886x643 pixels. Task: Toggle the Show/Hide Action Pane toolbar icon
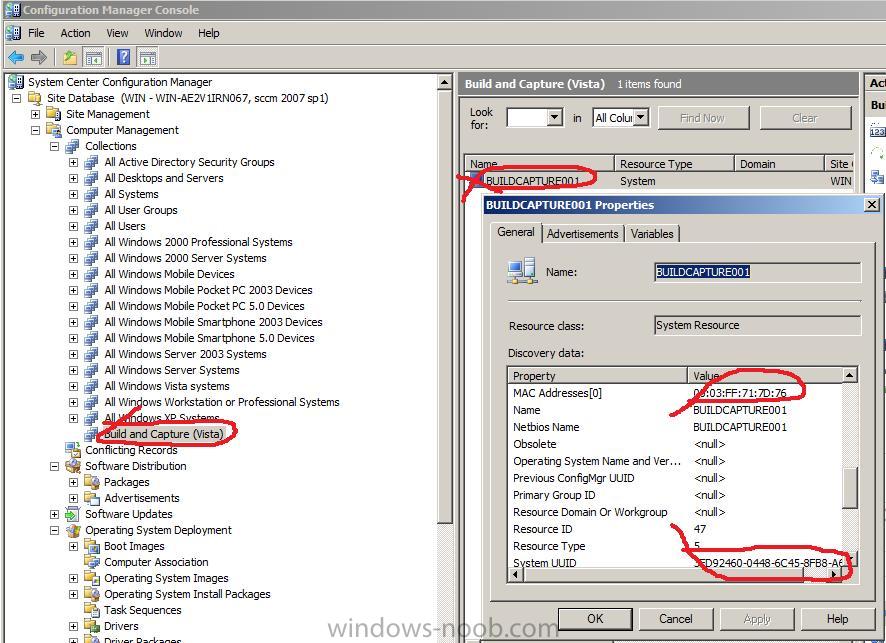[147, 57]
